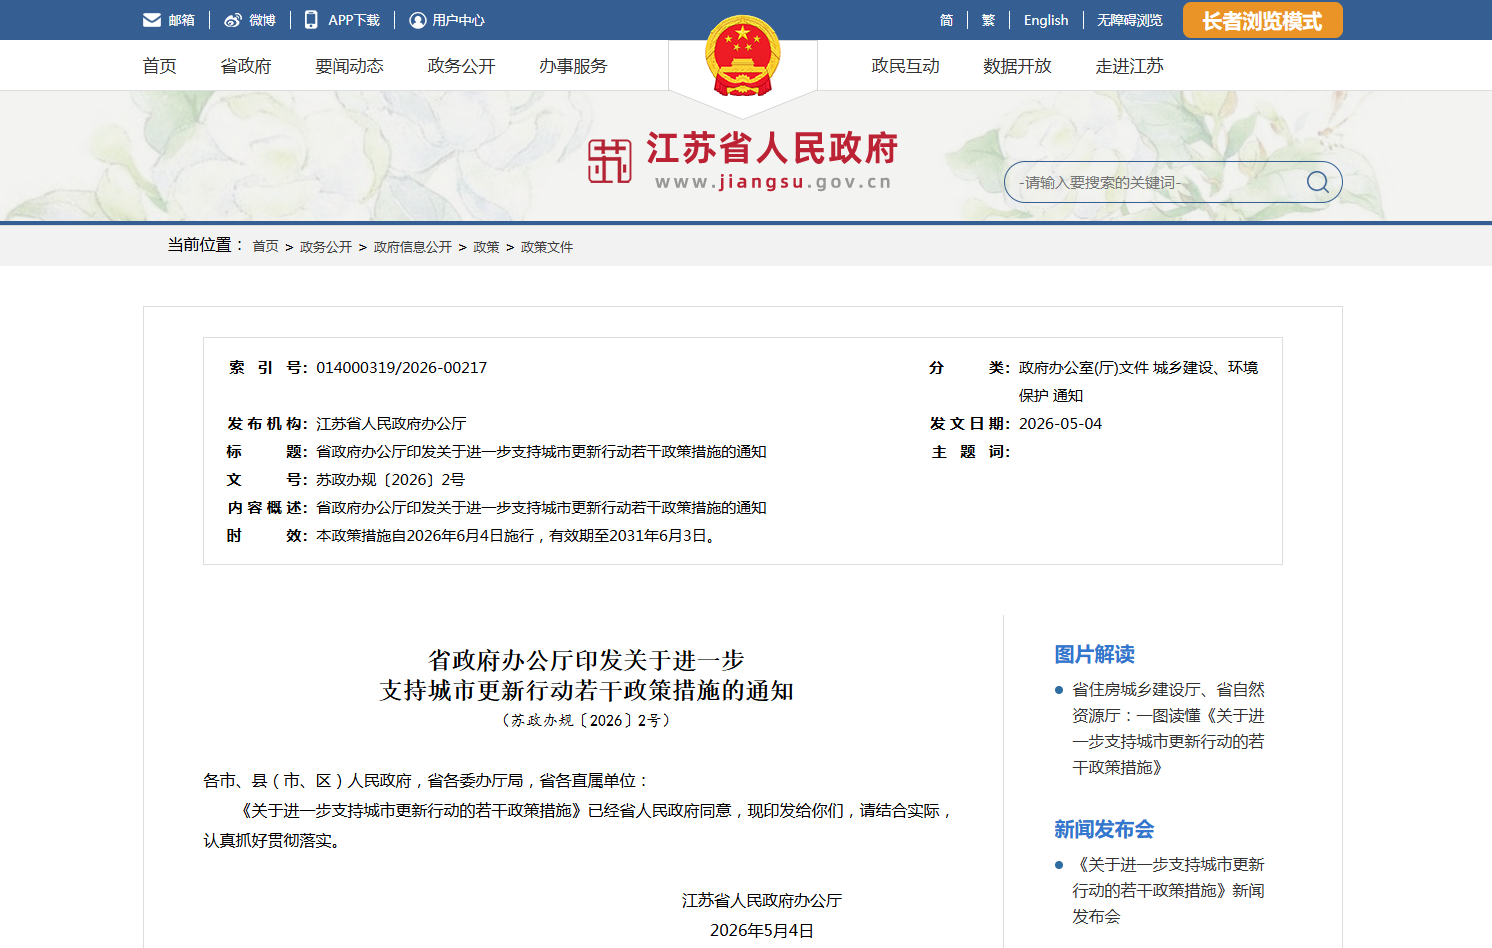The width and height of the screenshot is (1492, 948).
Task: Open 图片解读 article on 一图读懂
Action: pyautogui.click(x=1168, y=729)
